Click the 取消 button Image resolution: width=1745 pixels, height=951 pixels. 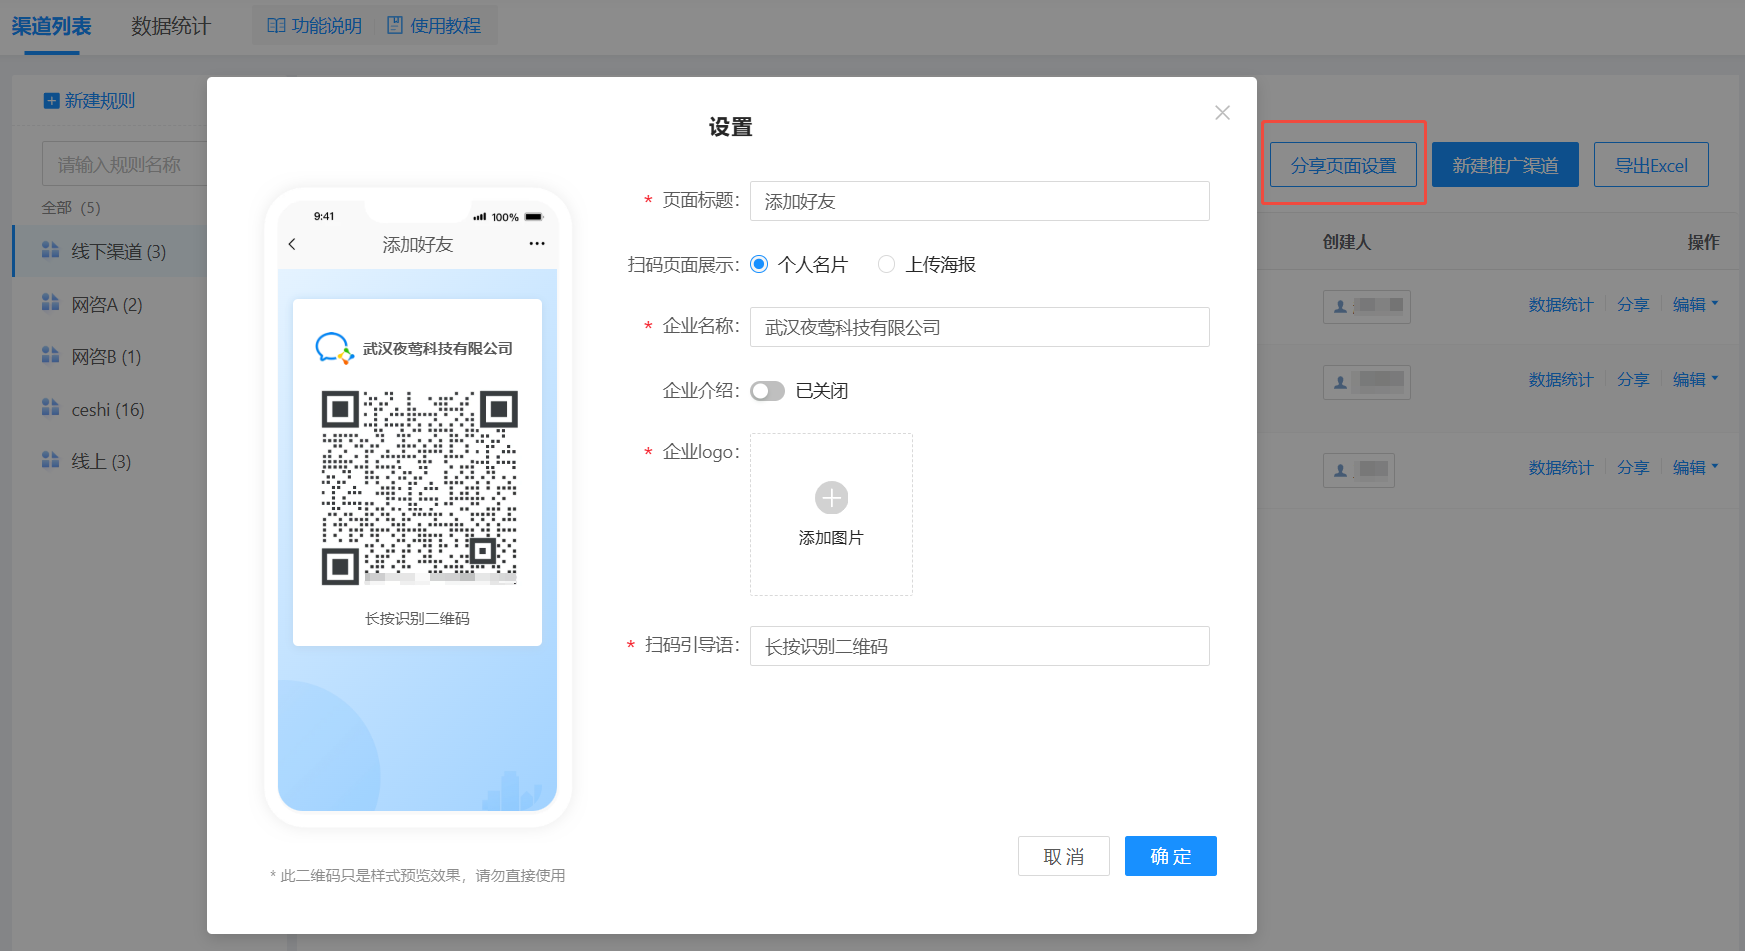point(1064,856)
